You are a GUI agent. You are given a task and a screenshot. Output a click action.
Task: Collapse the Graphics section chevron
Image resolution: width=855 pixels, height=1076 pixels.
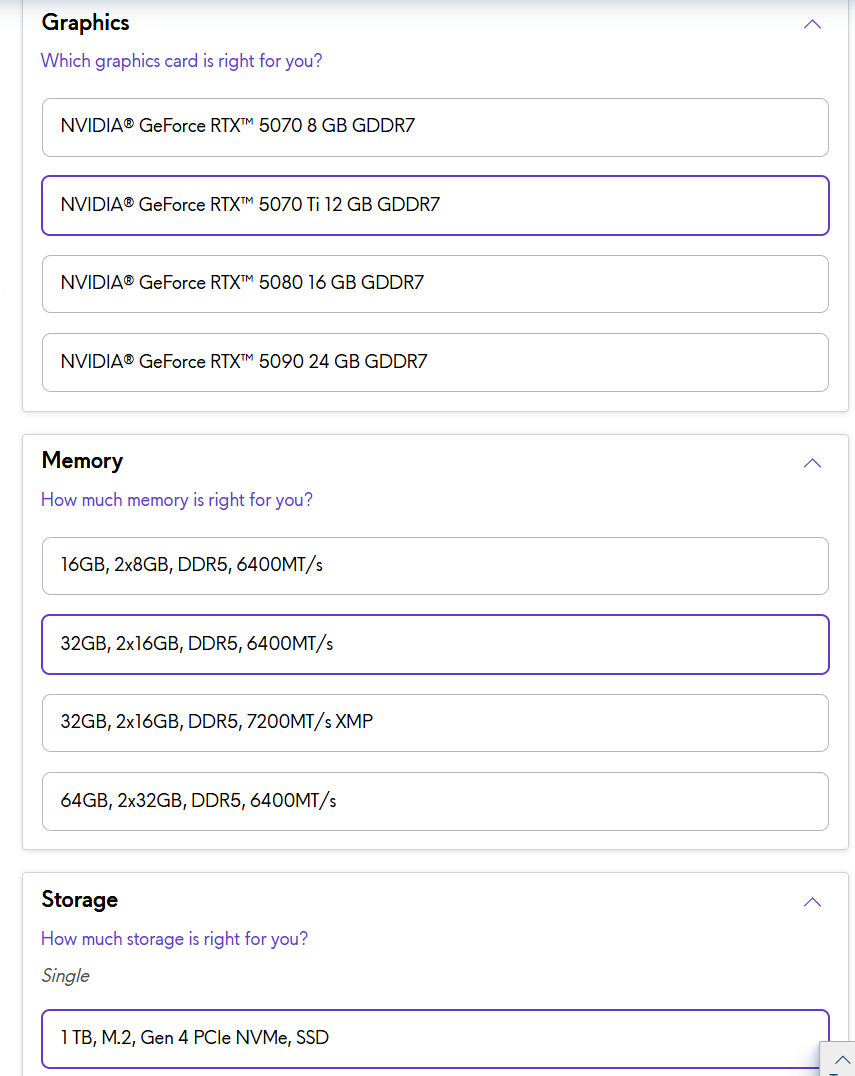point(812,24)
